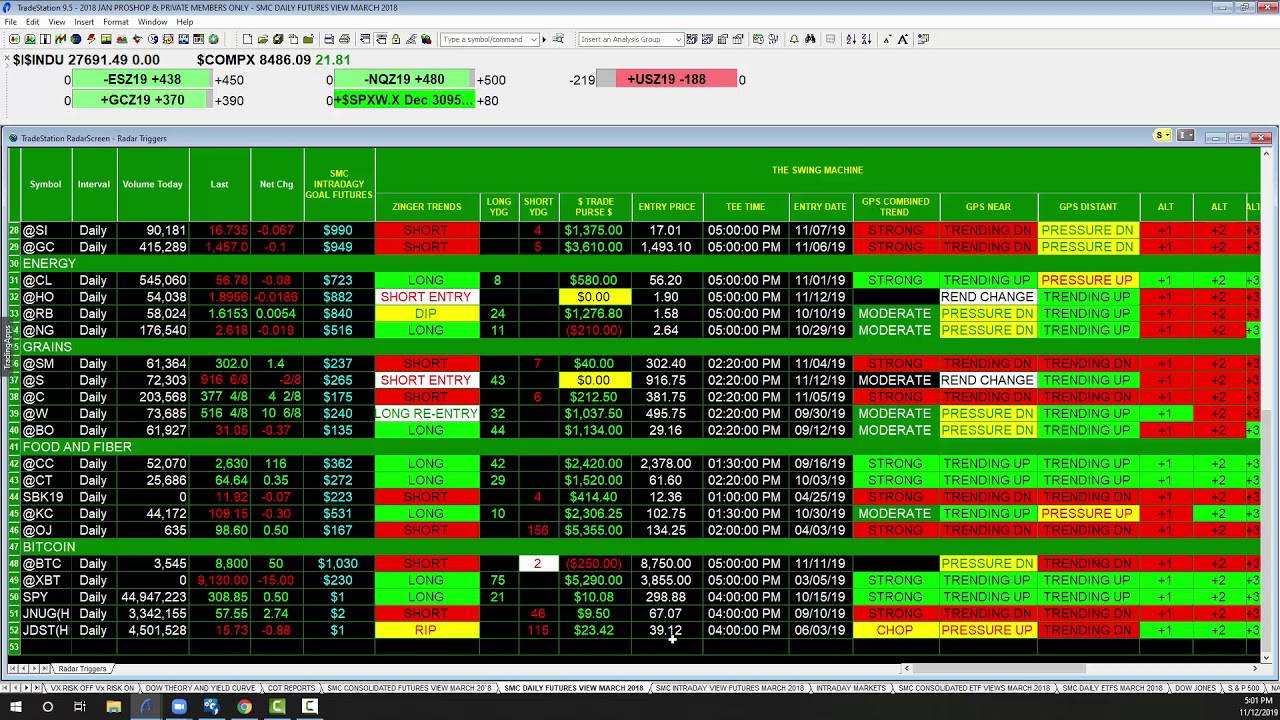Click the first icon after the Analysis Group box
1280x720 pixels.
692,39
